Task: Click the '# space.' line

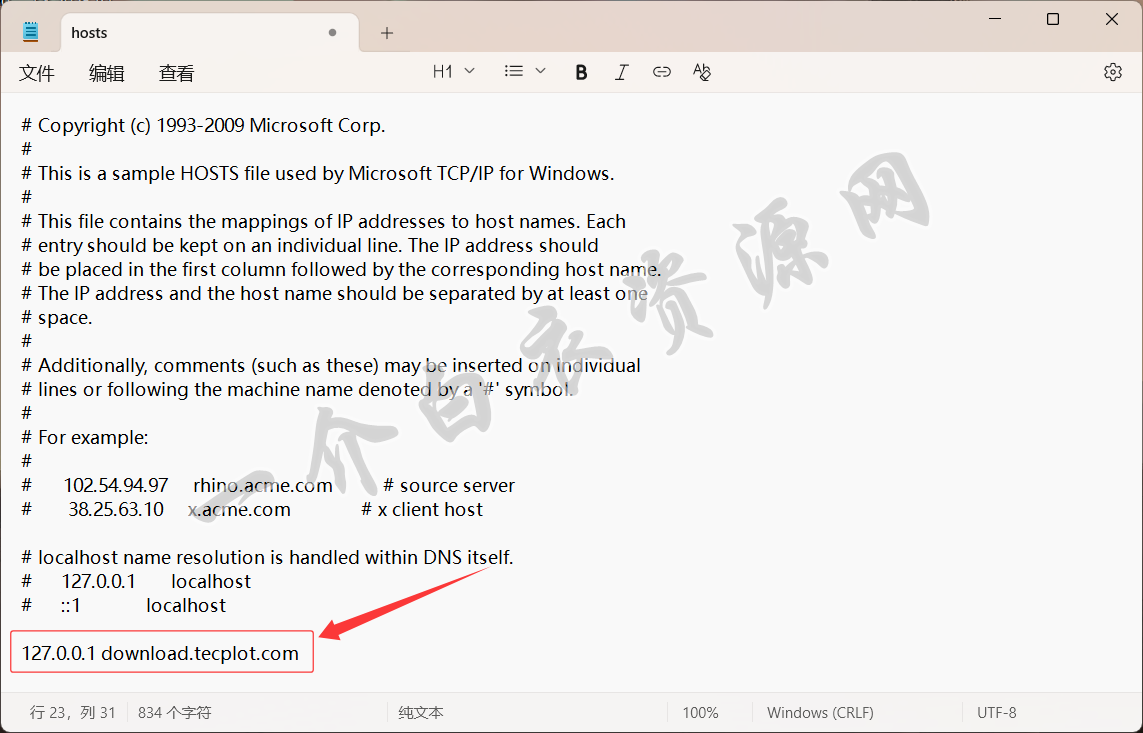Action: point(57,318)
